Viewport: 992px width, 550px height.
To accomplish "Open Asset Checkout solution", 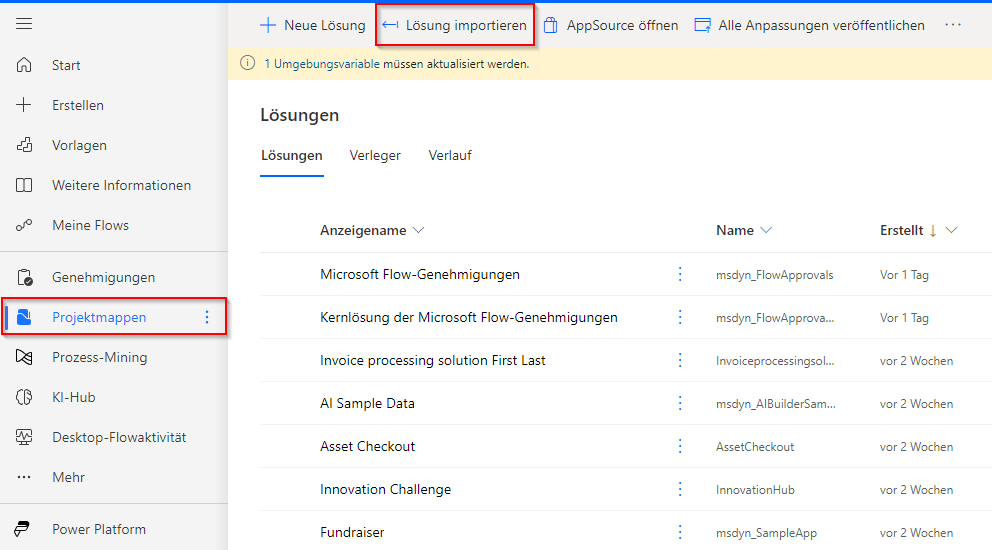I will (x=368, y=446).
